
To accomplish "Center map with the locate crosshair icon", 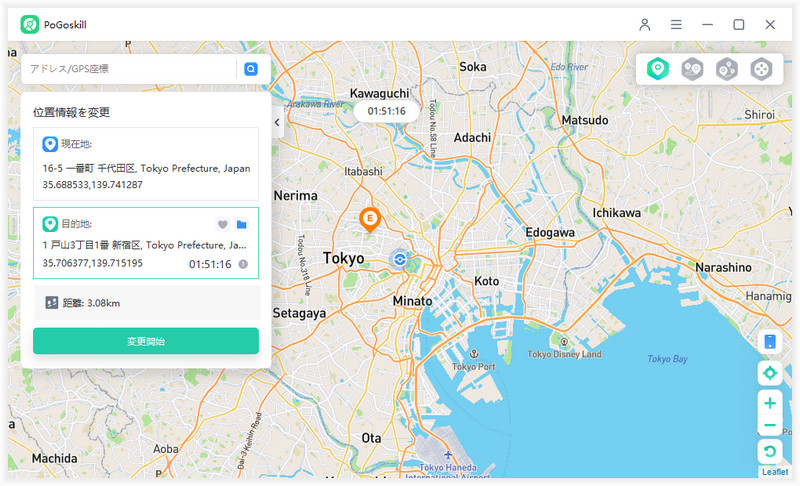I will (x=770, y=373).
